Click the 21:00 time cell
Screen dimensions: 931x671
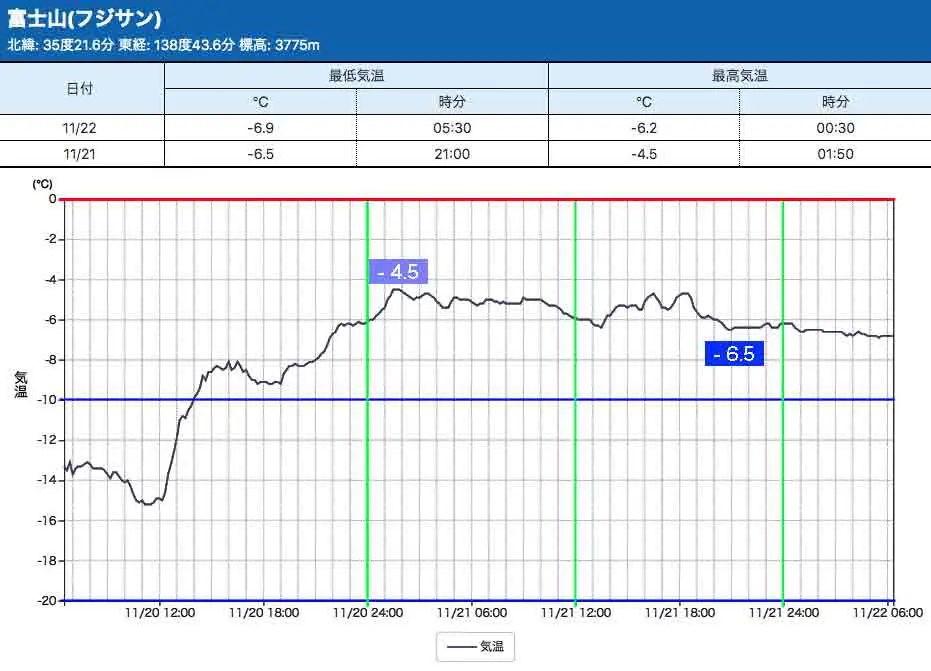(452, 154)
